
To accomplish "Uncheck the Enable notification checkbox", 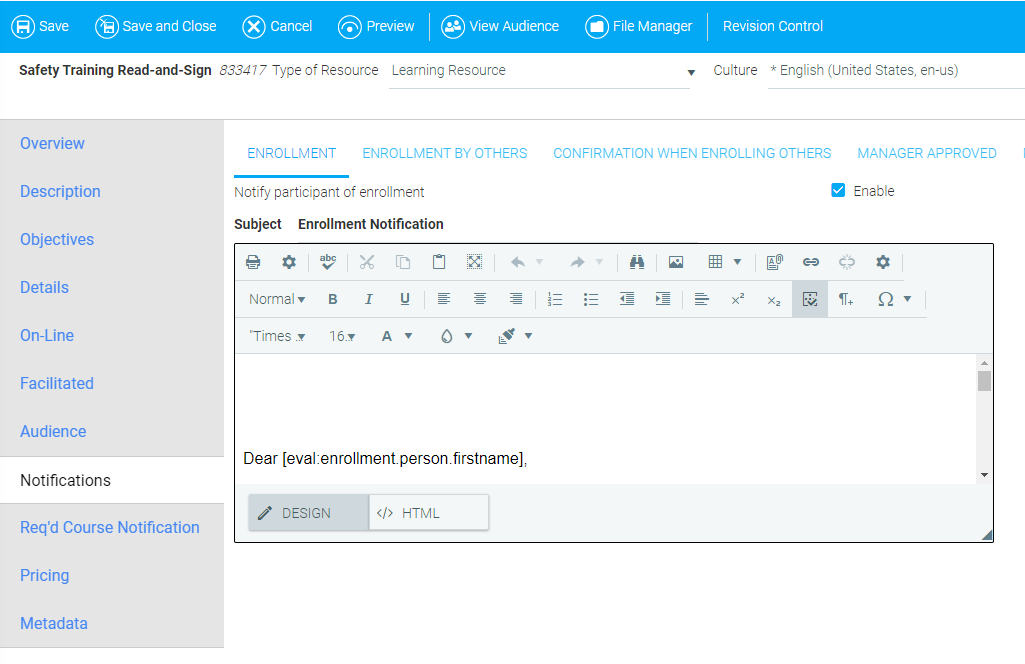I will point(838,190).
